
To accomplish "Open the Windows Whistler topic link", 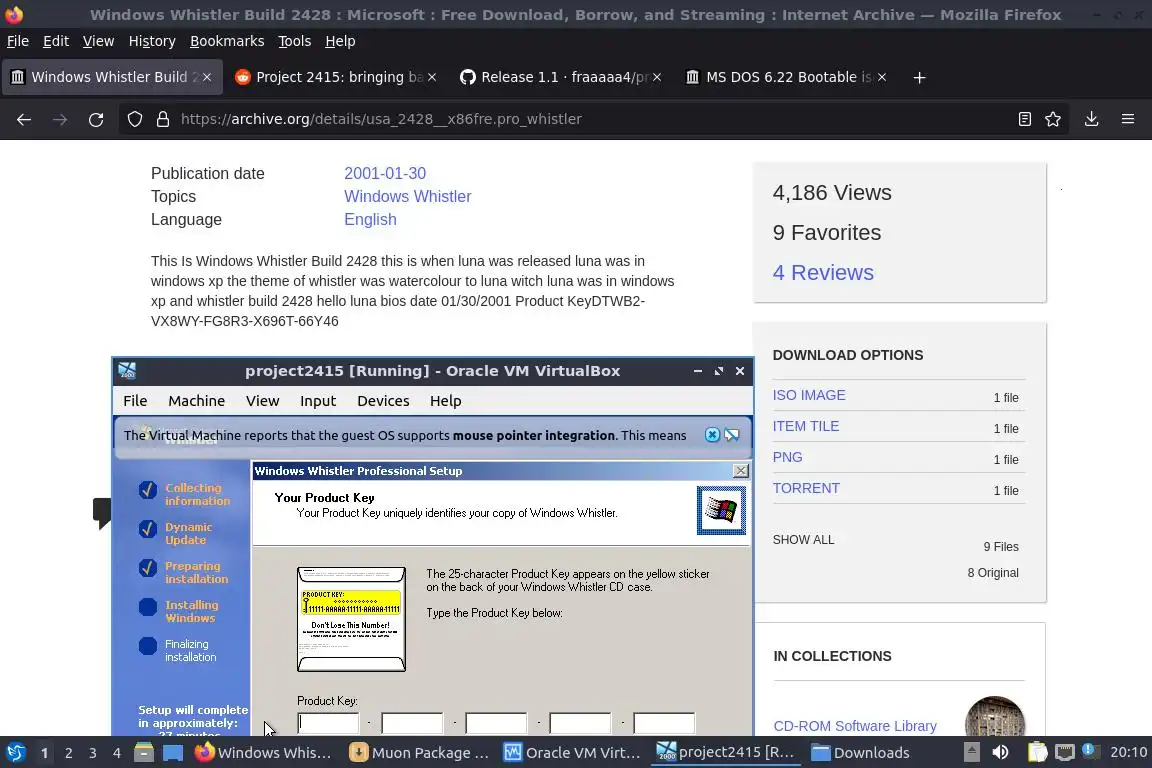I will tap(408, 196).
